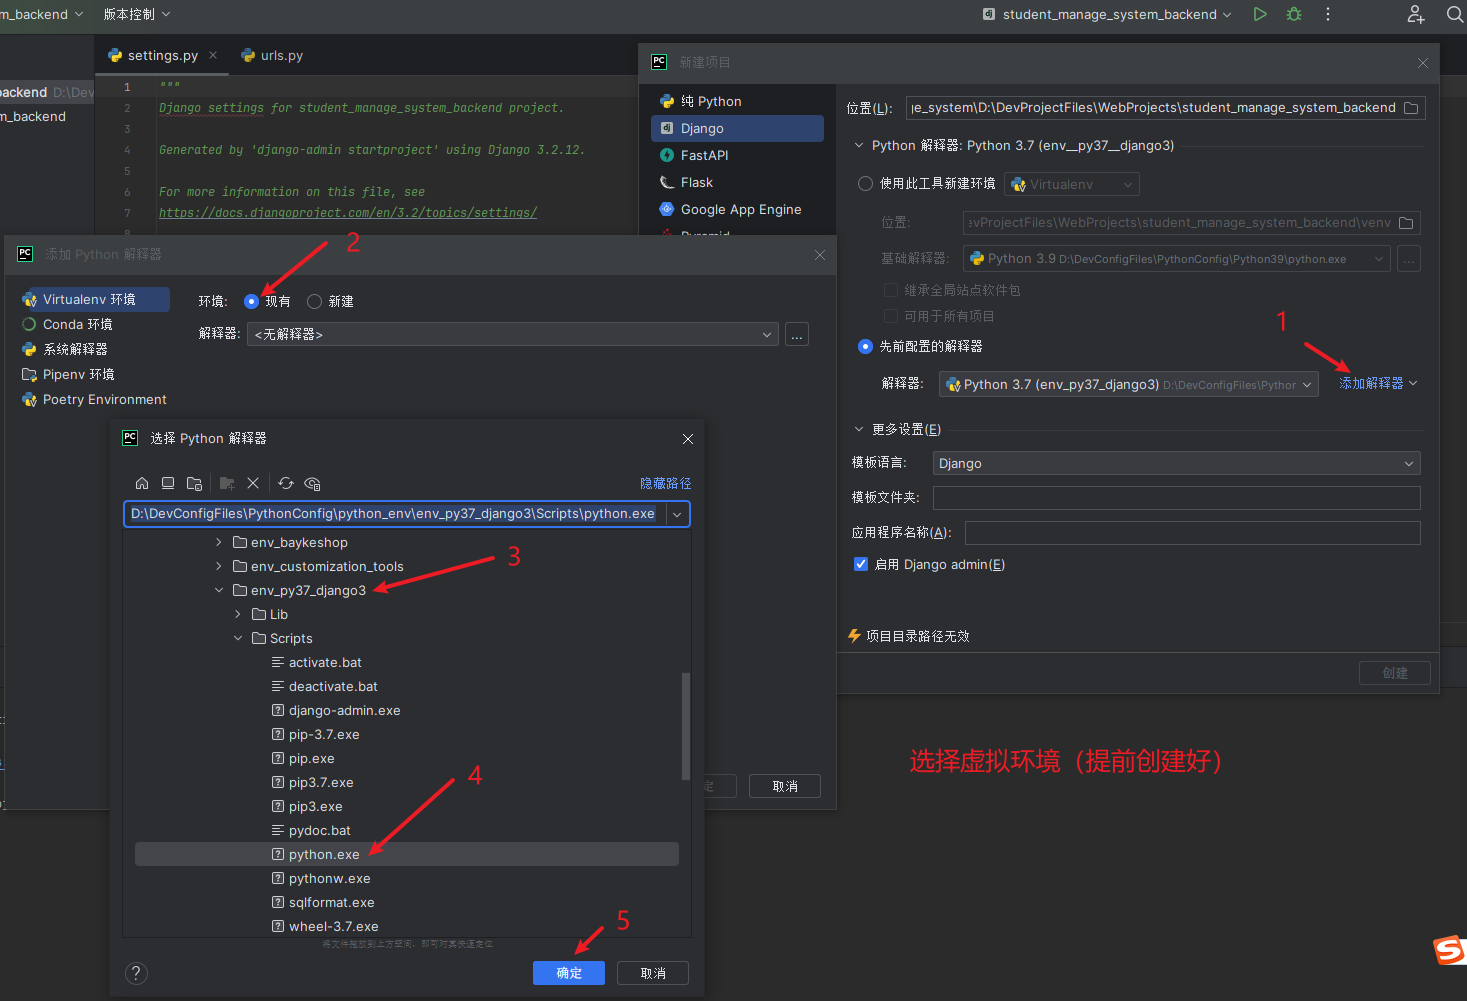
Task: Select Conda 环境 in interpreter list
Action: pos(94,324)
